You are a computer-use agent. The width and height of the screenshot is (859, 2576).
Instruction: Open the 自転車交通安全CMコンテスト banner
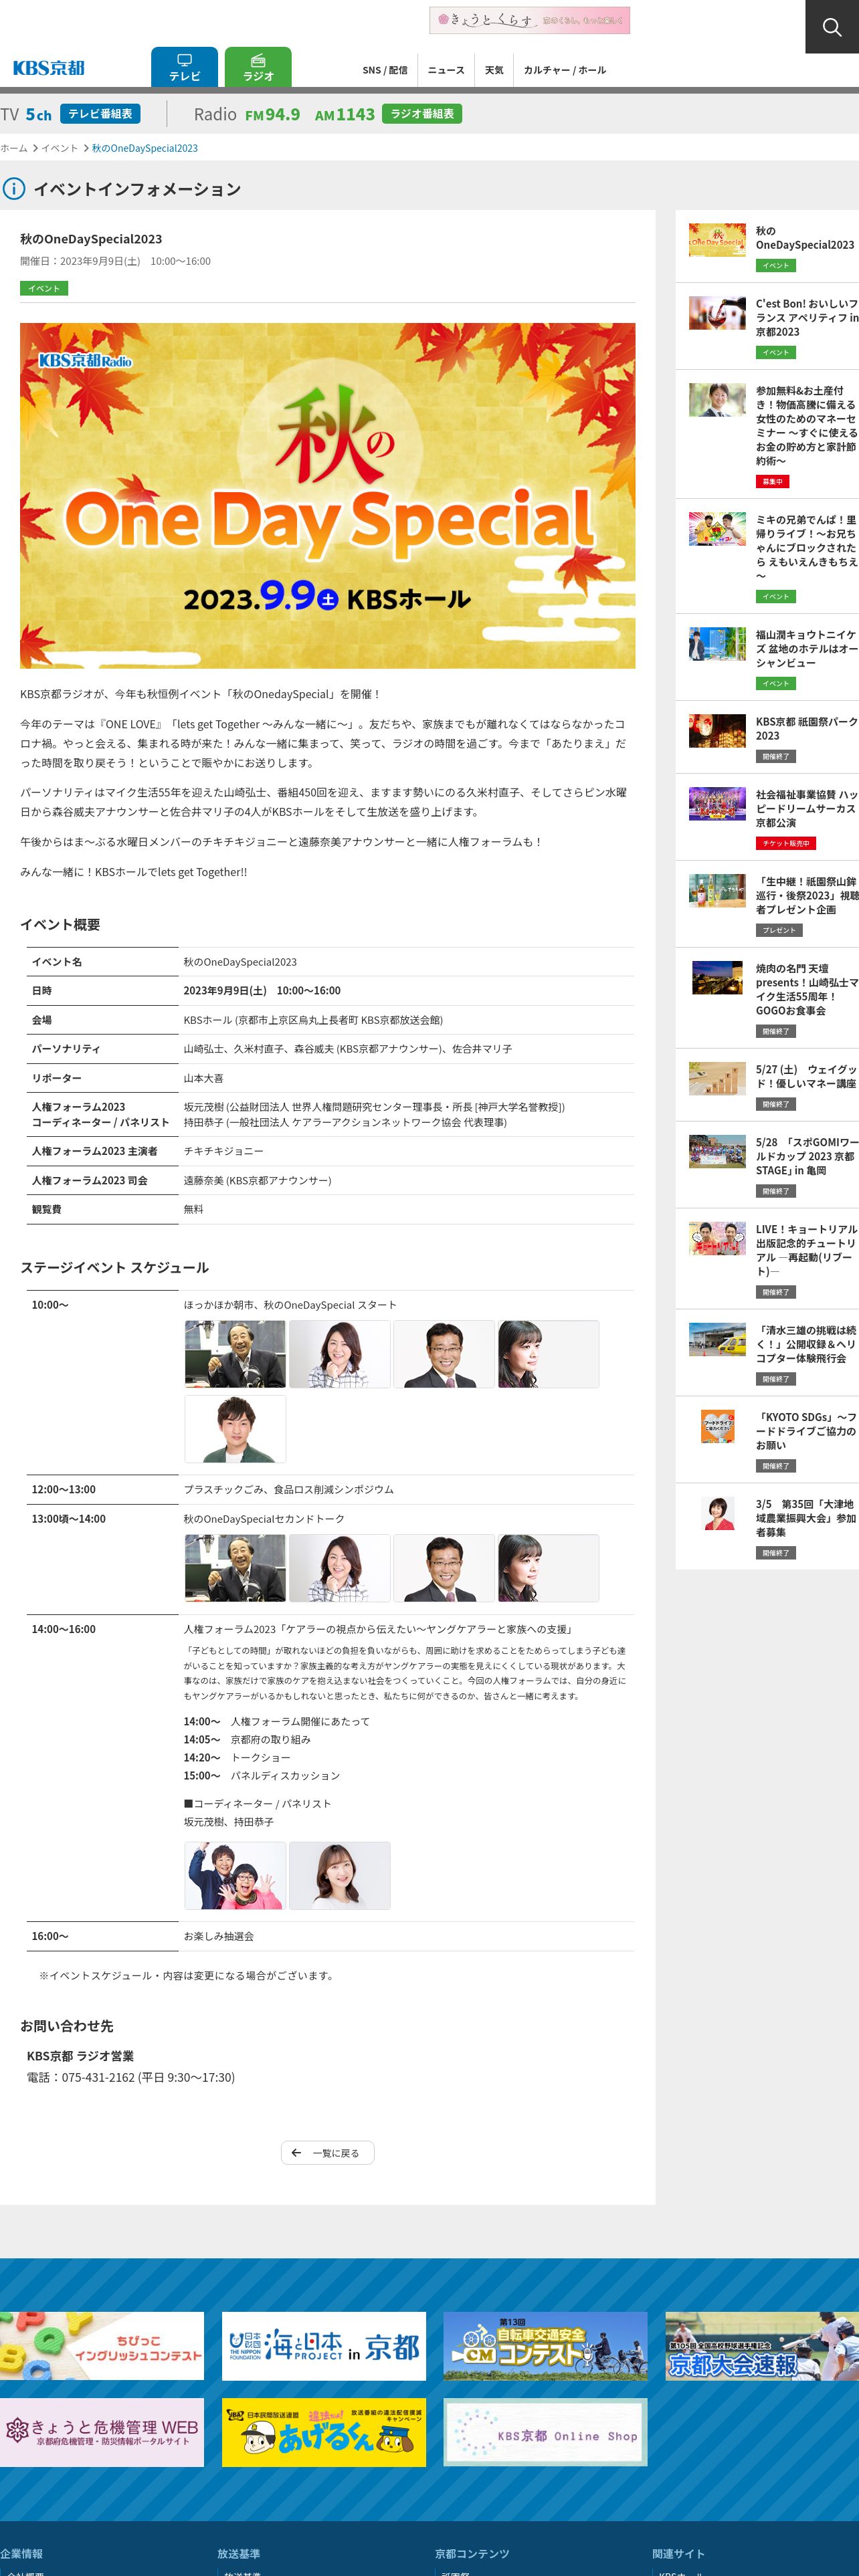(546, 2346)
